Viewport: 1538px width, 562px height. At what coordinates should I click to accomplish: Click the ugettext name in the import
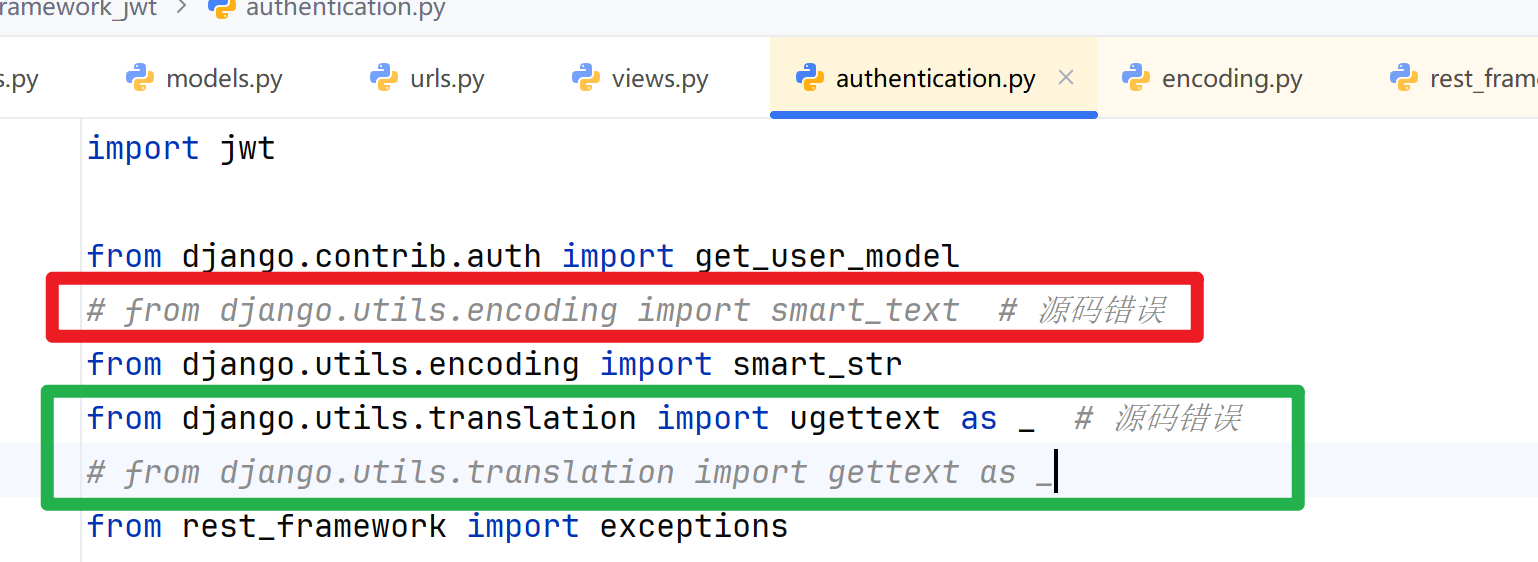click(865, 418)
